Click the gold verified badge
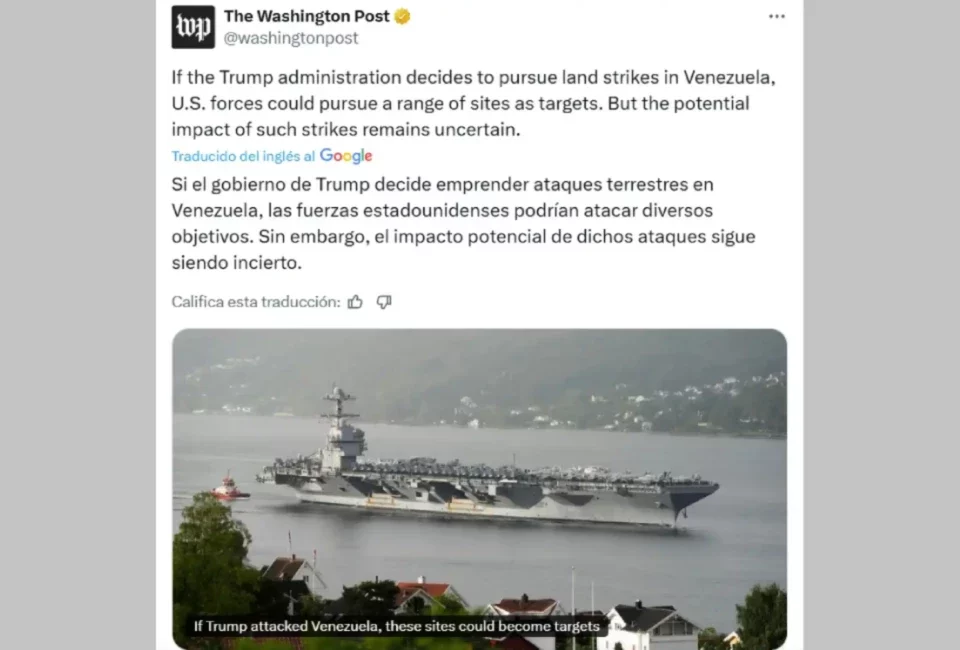 tap(402, 17)
